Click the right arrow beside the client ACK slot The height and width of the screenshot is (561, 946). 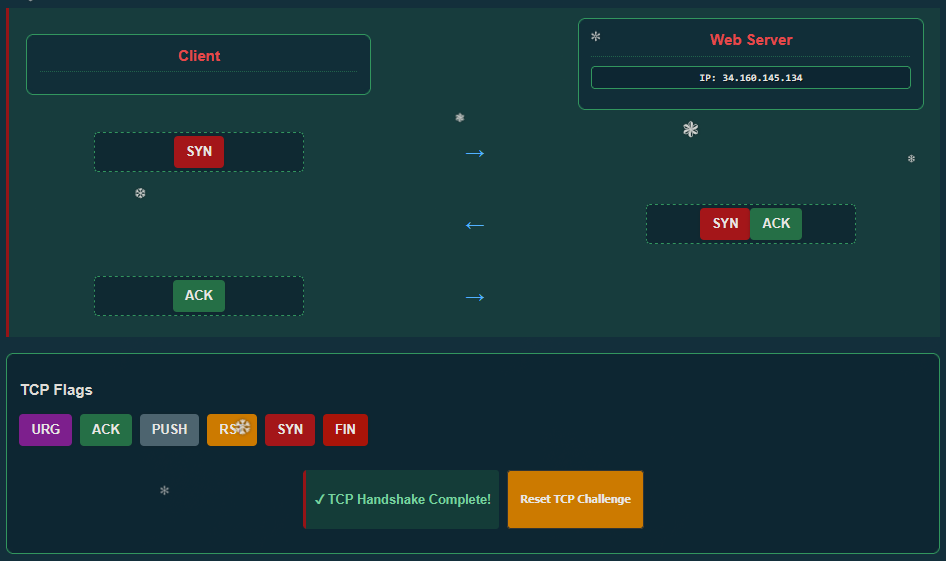coord(475,297)
